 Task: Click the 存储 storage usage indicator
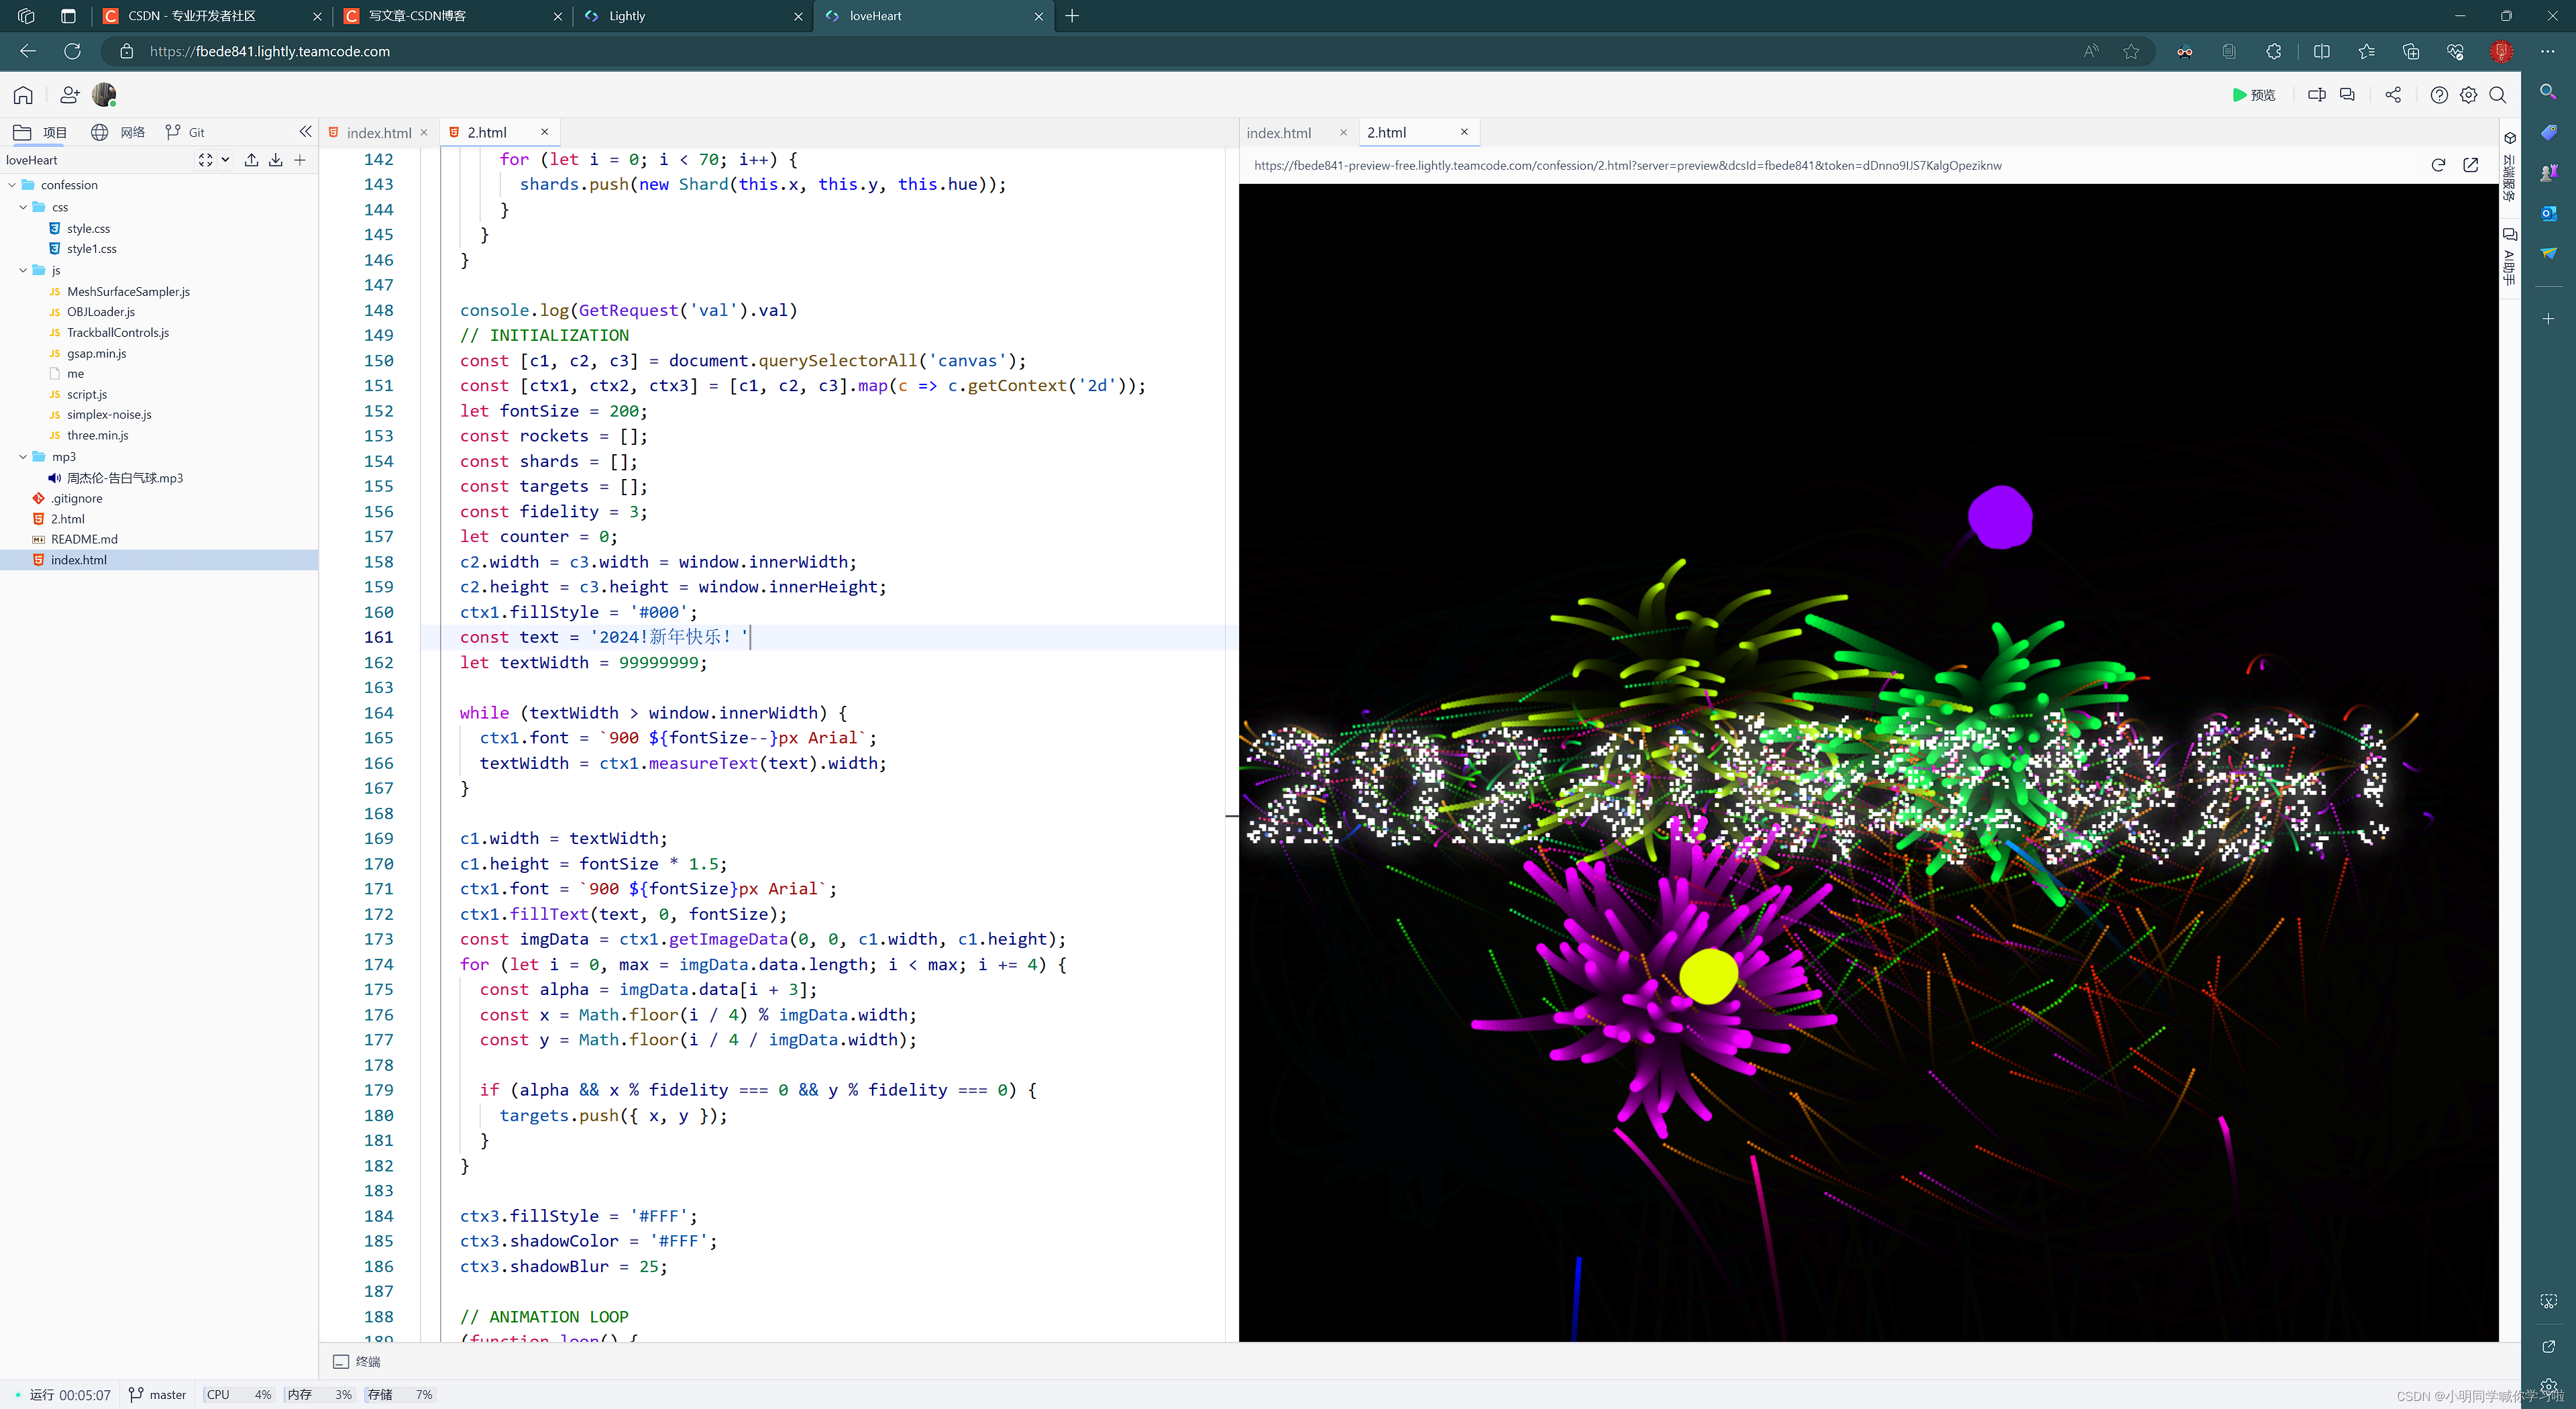[x=400, y=1395]
